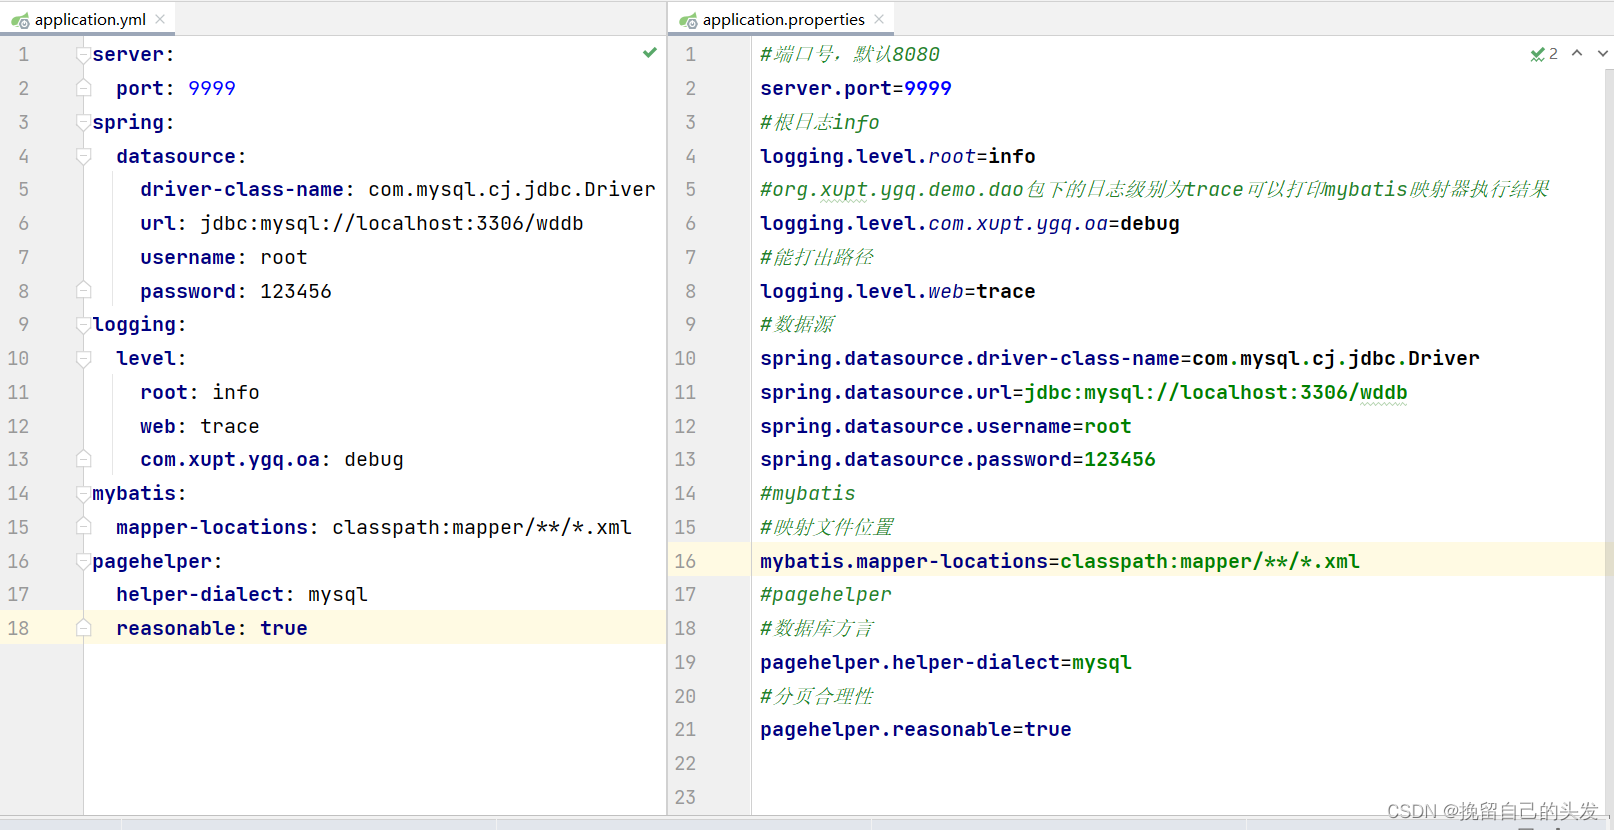Click 'mybatis.mapper-locations' property line

tap(1060, 561)
